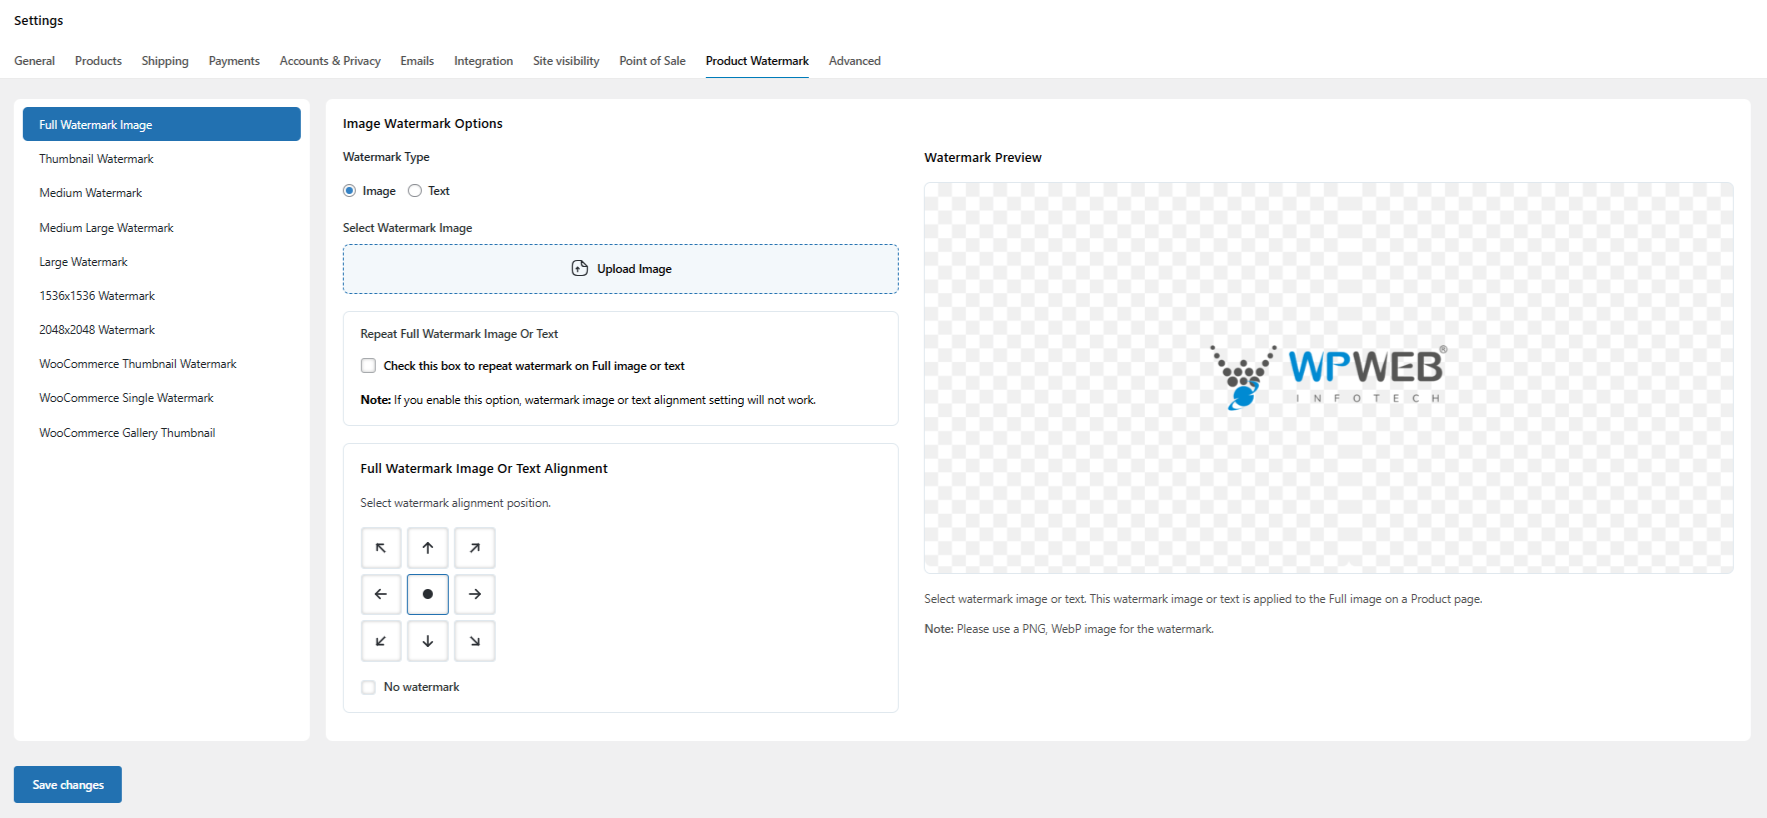This screenshot has height=818, width=1767.
Task: Open WooCommerce Single Watermark section
Action: pyautogui.click(x=126, y=398)
